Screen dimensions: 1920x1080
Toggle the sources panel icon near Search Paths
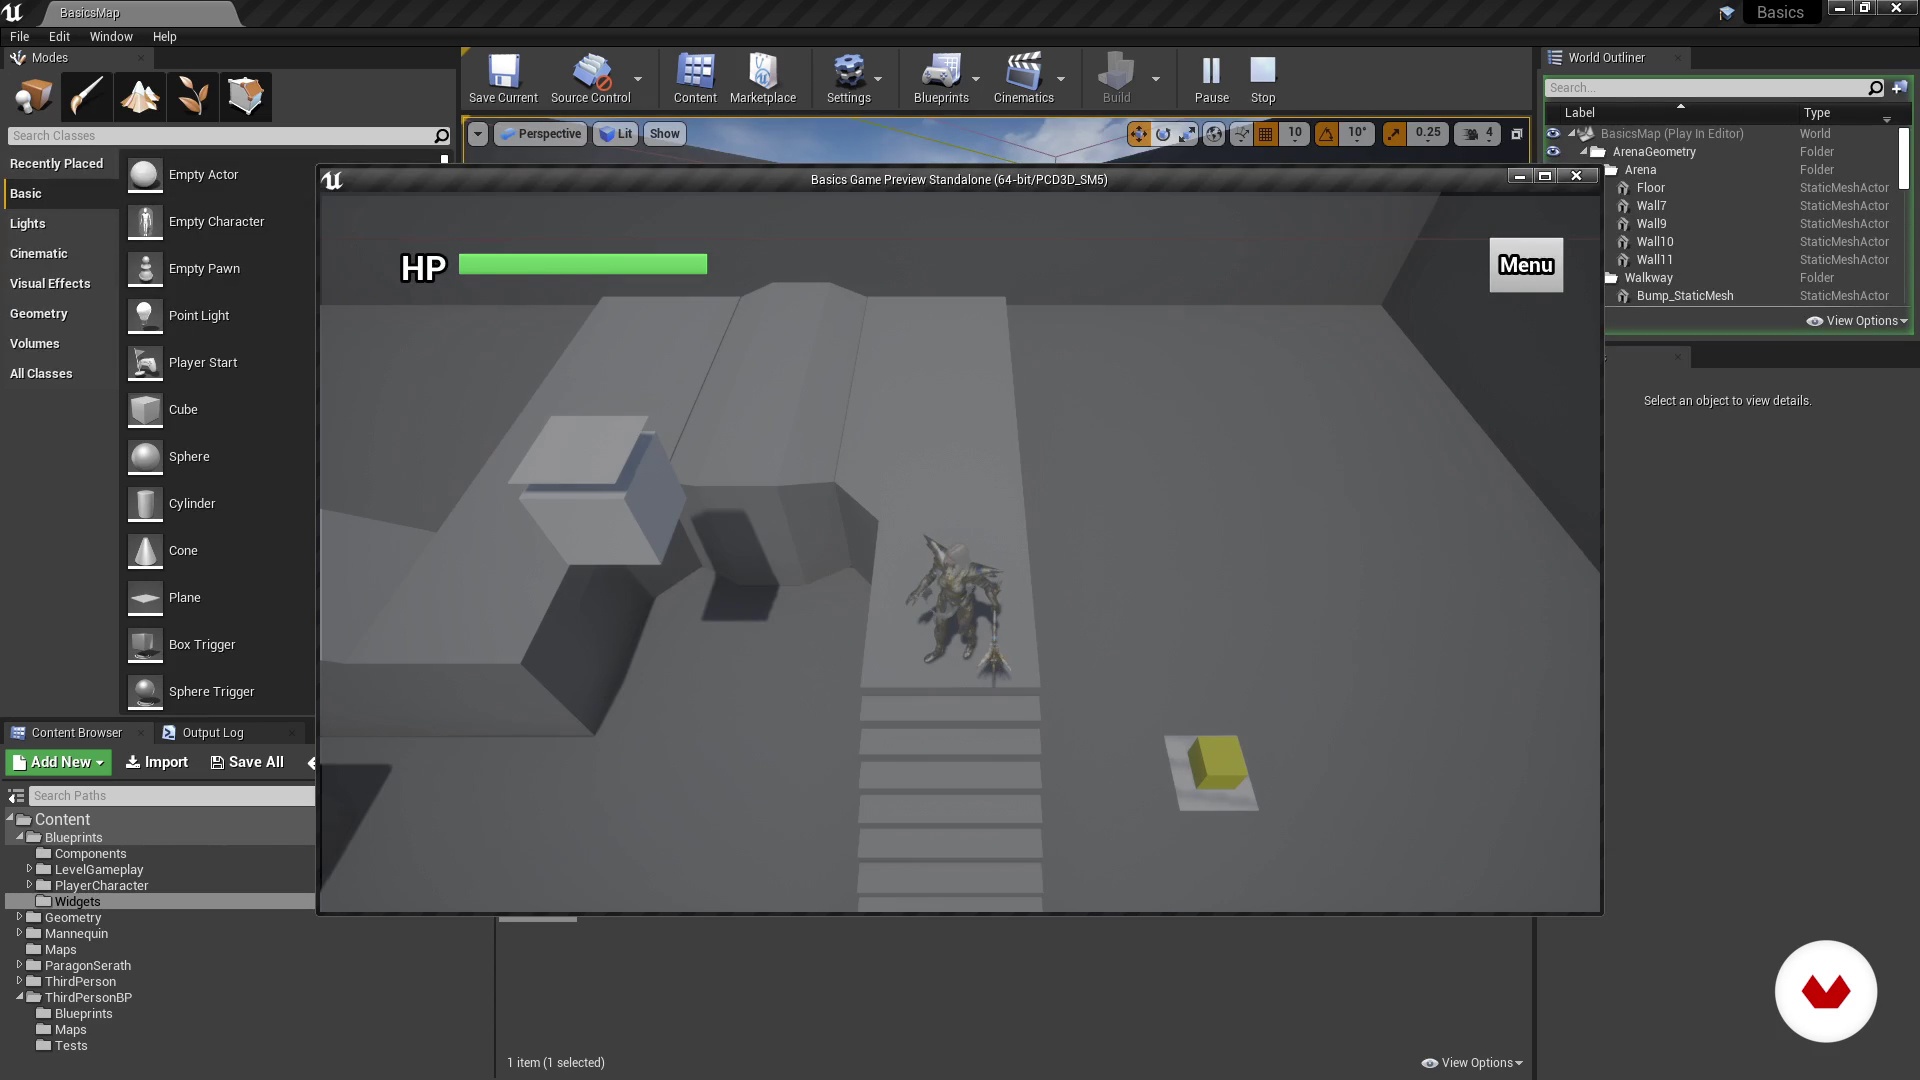16,796
